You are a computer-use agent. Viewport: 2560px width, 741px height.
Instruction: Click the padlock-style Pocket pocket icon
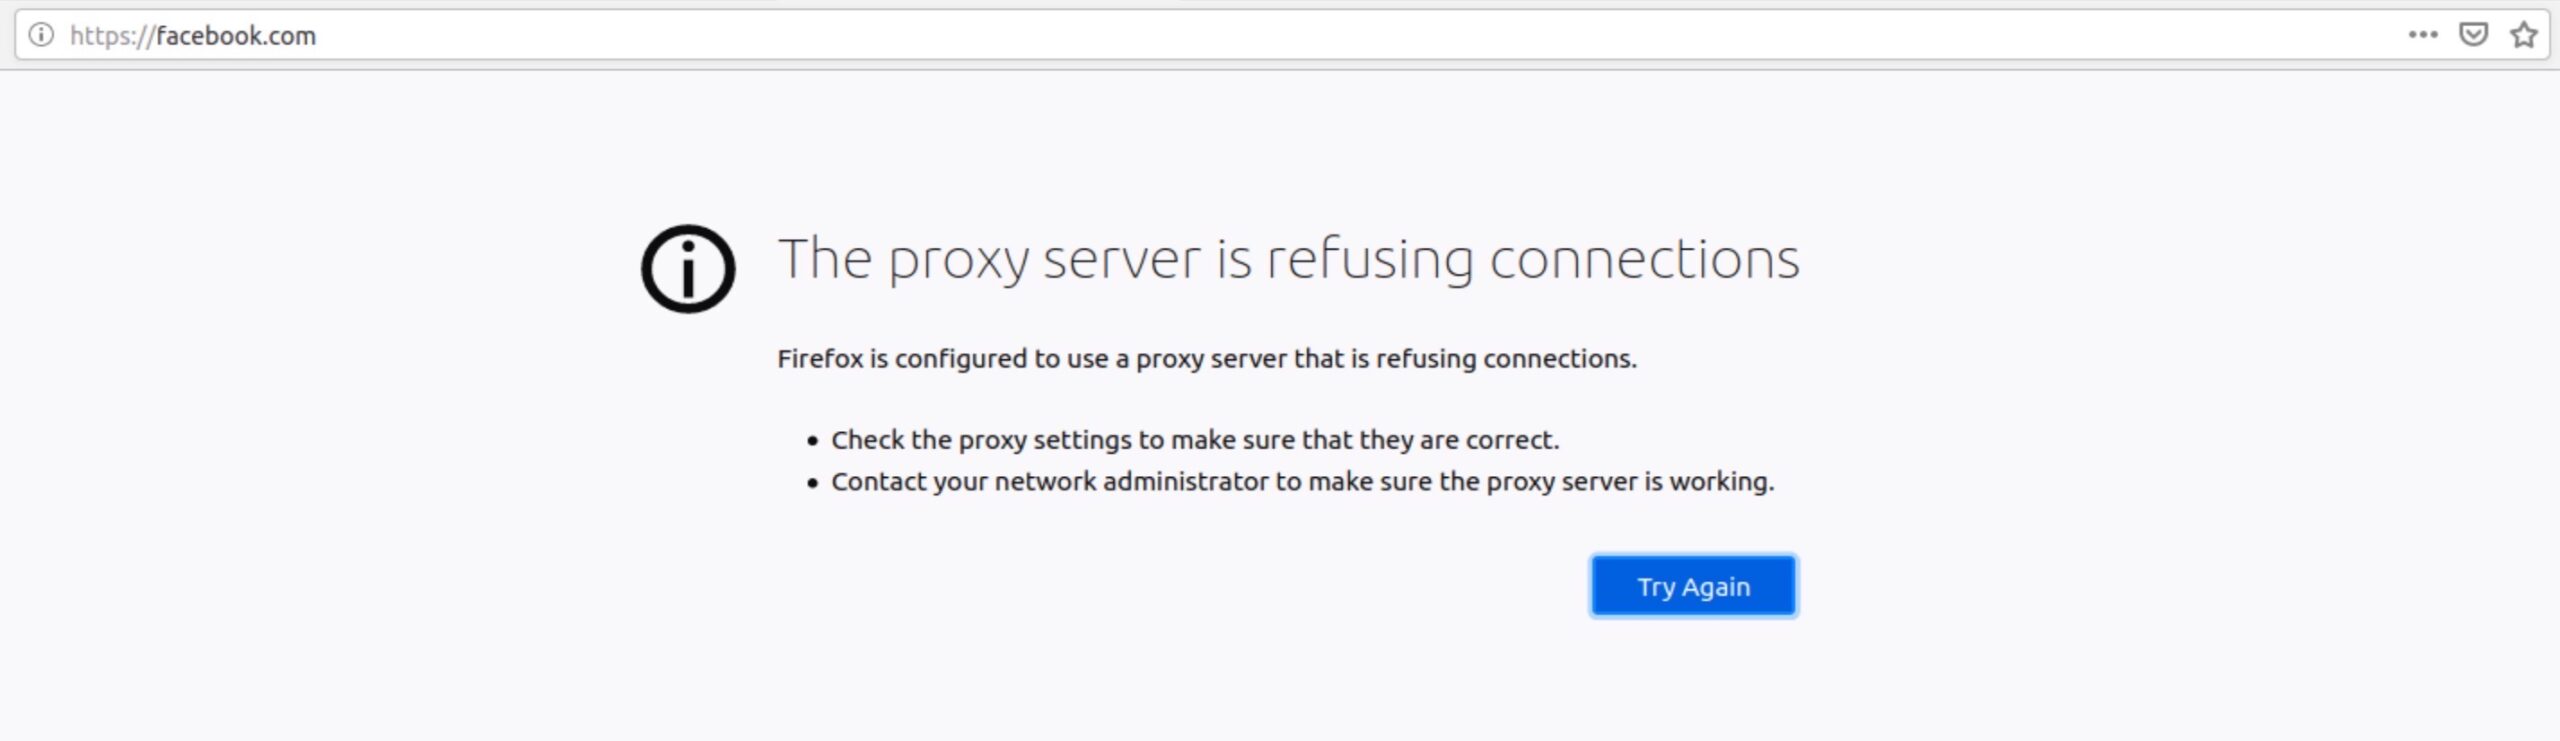(x=2472, y=35)
